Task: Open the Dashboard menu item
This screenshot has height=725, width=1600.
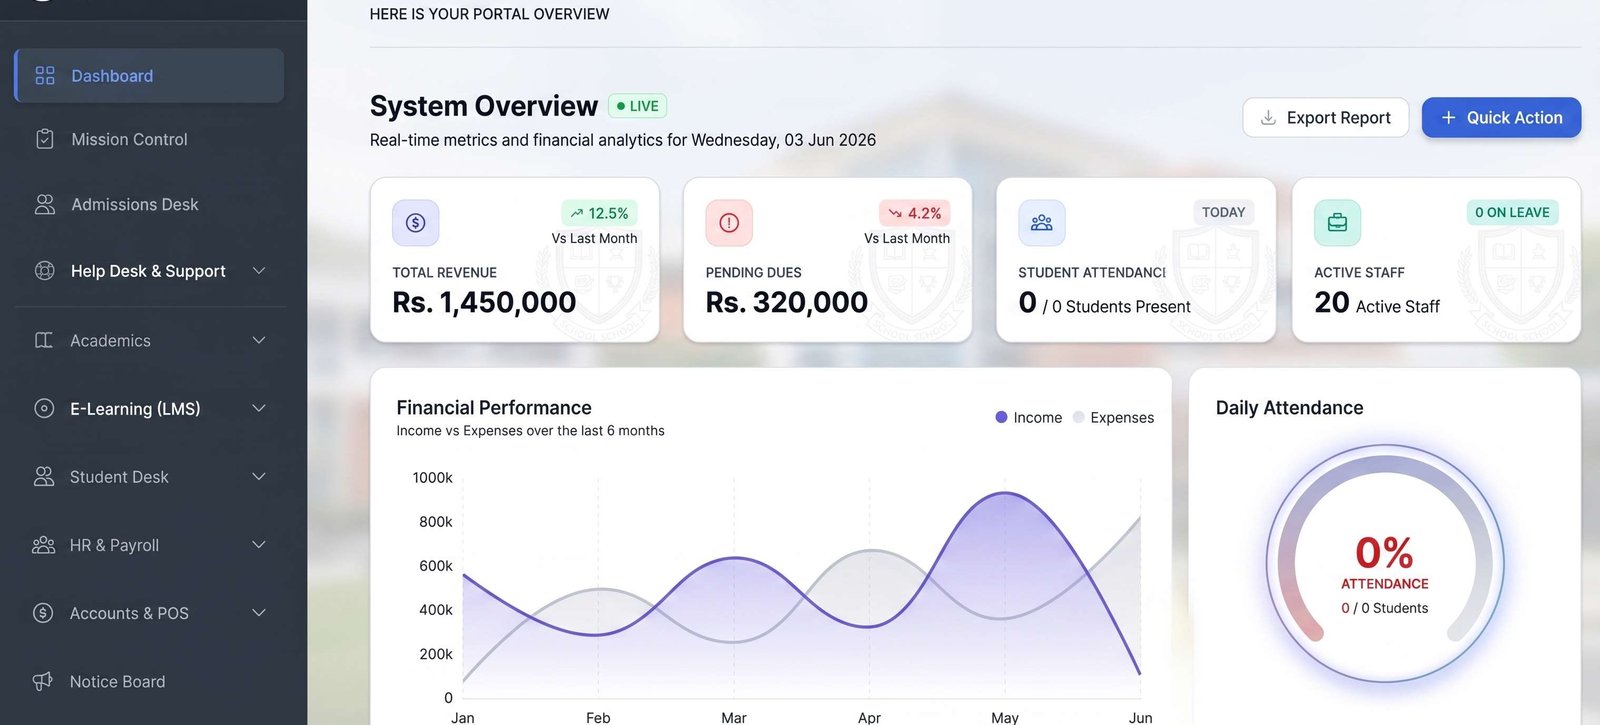Action: [149, 76]
